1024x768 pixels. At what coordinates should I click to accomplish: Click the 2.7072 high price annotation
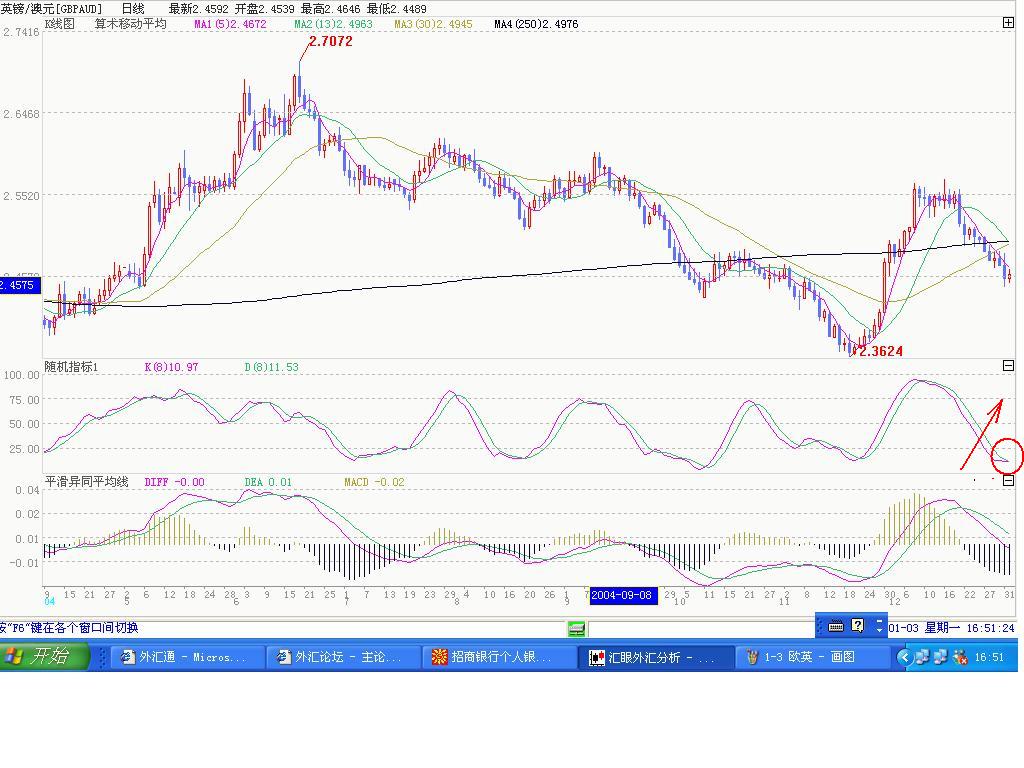tap(330, 41)
